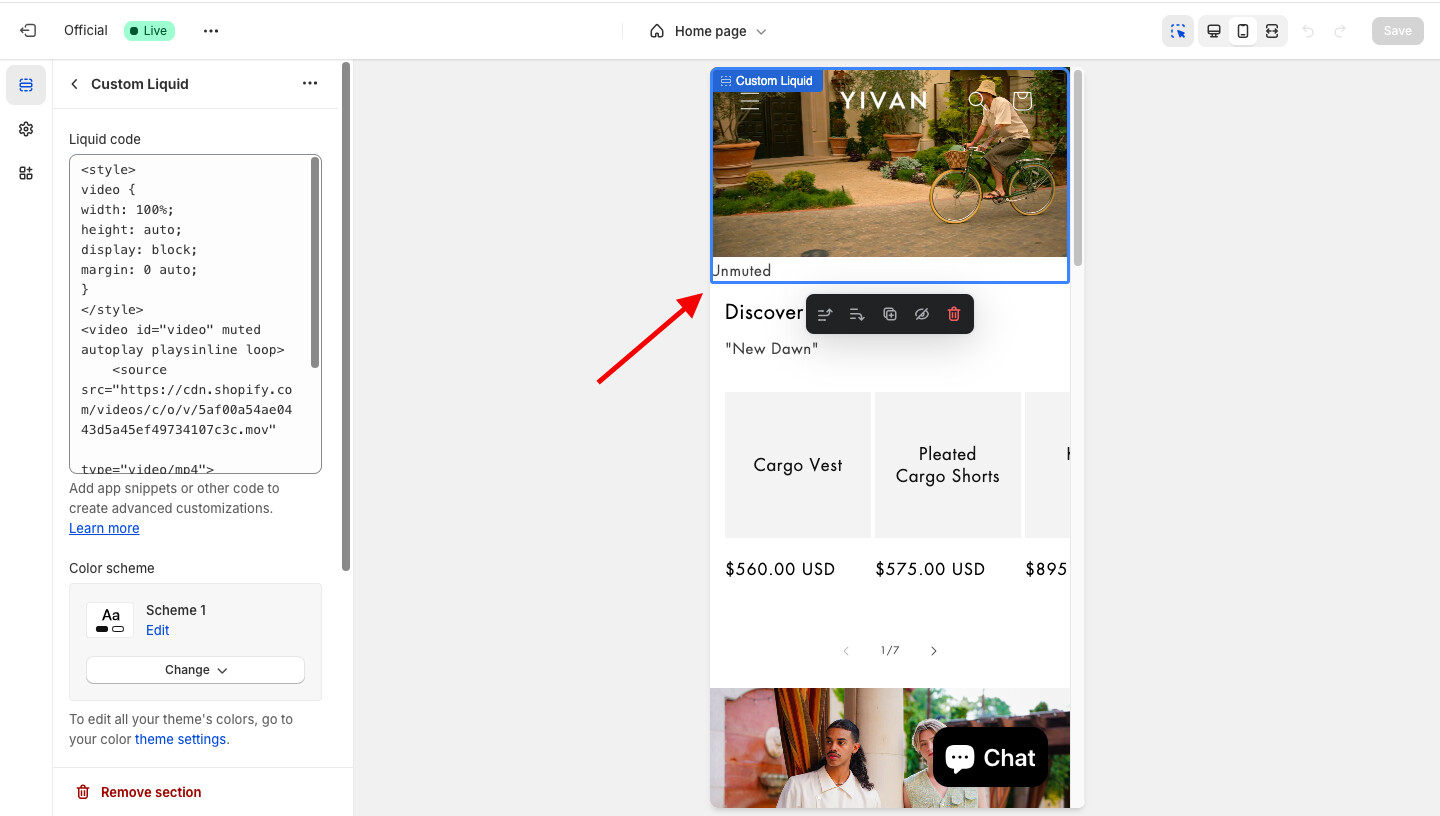This screenshot has height=816, width=1440.
Task: Click the Official theme name
Action: tap(86, 30)
